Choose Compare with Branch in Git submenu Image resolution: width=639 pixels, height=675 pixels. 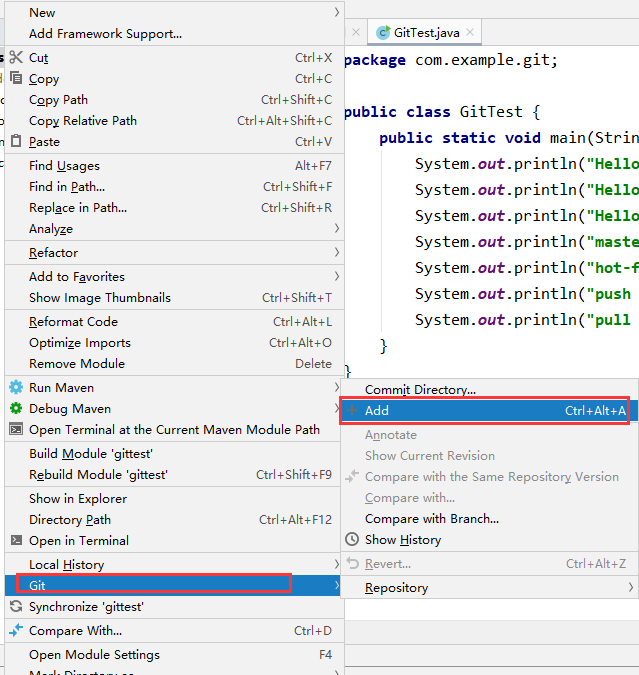[x=489, y=518]
